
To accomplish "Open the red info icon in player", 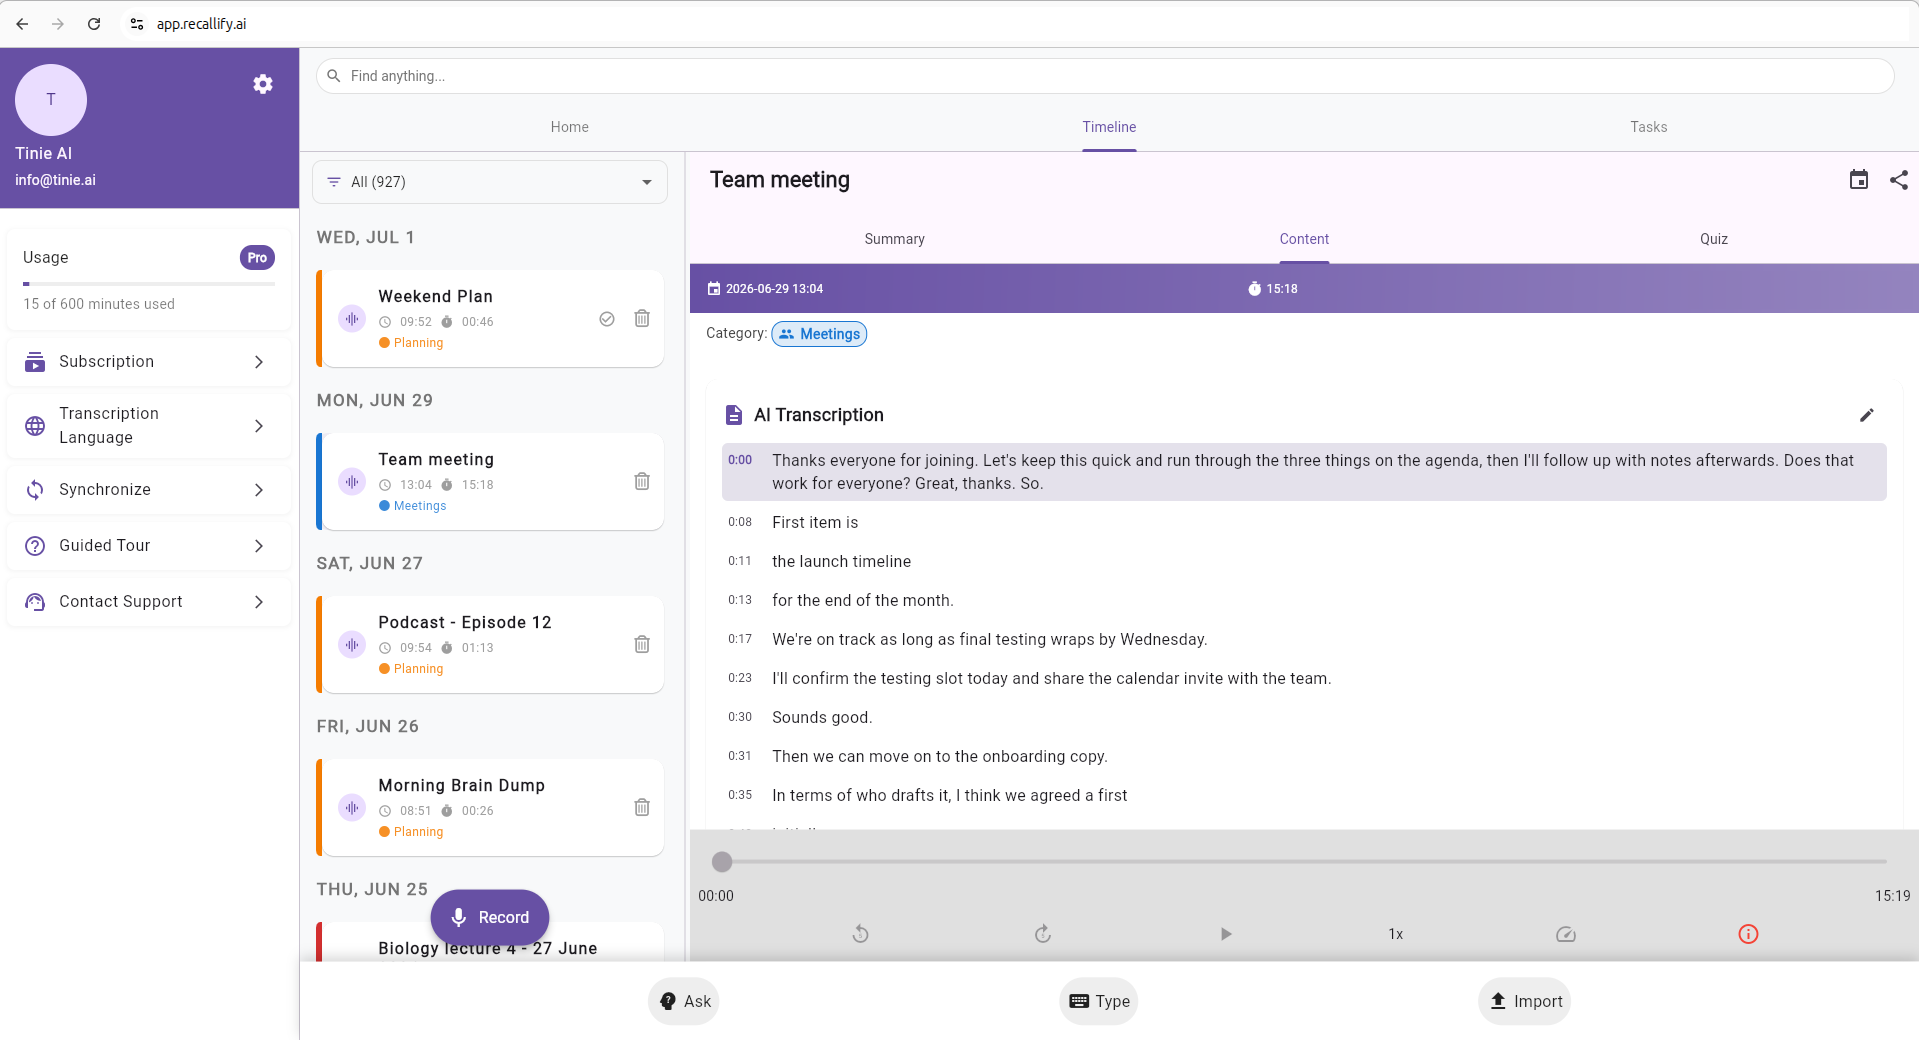I will pos(1748,934).
